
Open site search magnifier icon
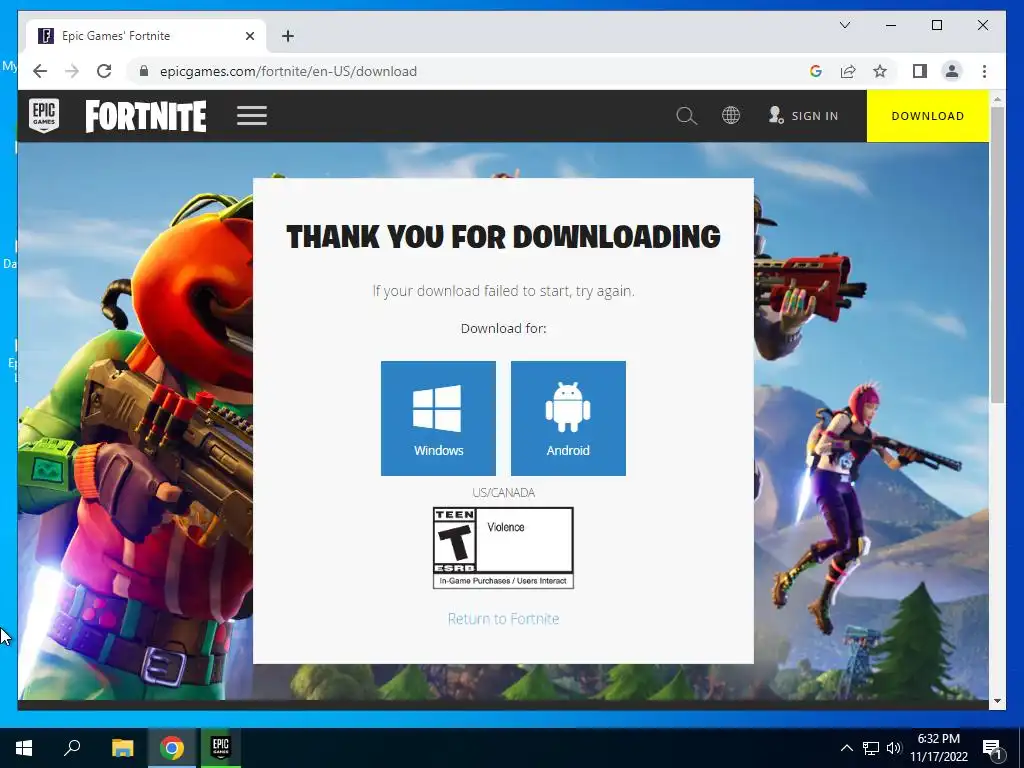tap(686, 116)
